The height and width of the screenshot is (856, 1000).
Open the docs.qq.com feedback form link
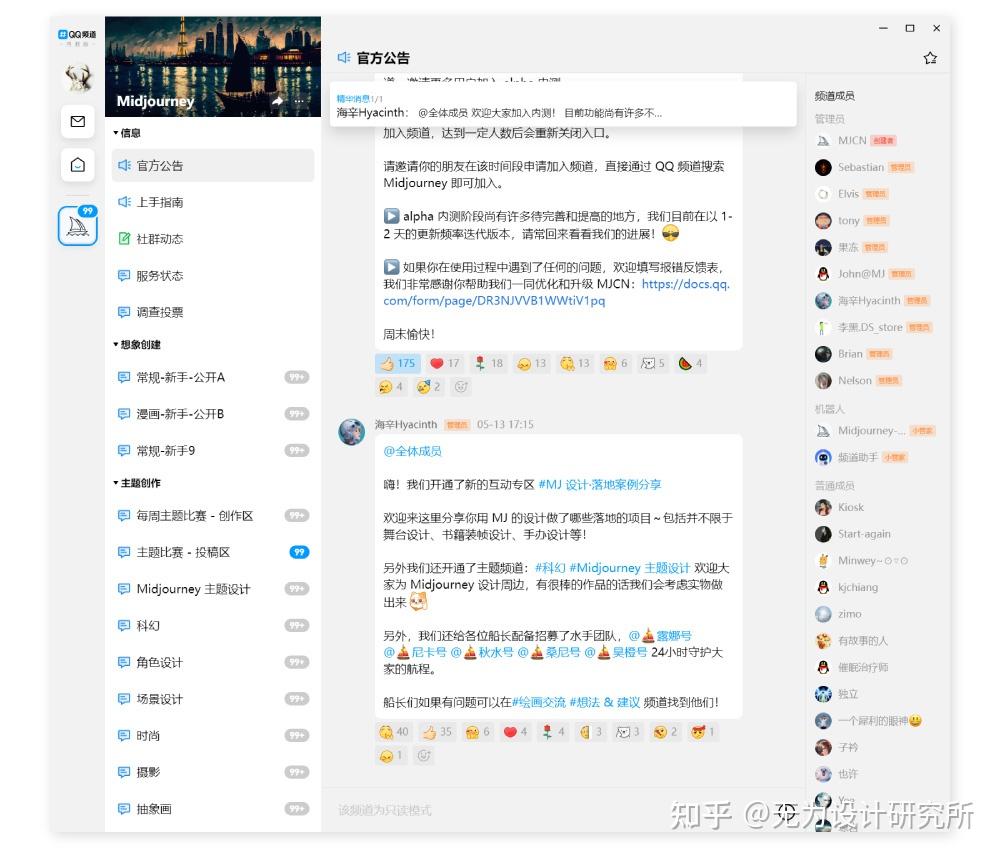556,292
